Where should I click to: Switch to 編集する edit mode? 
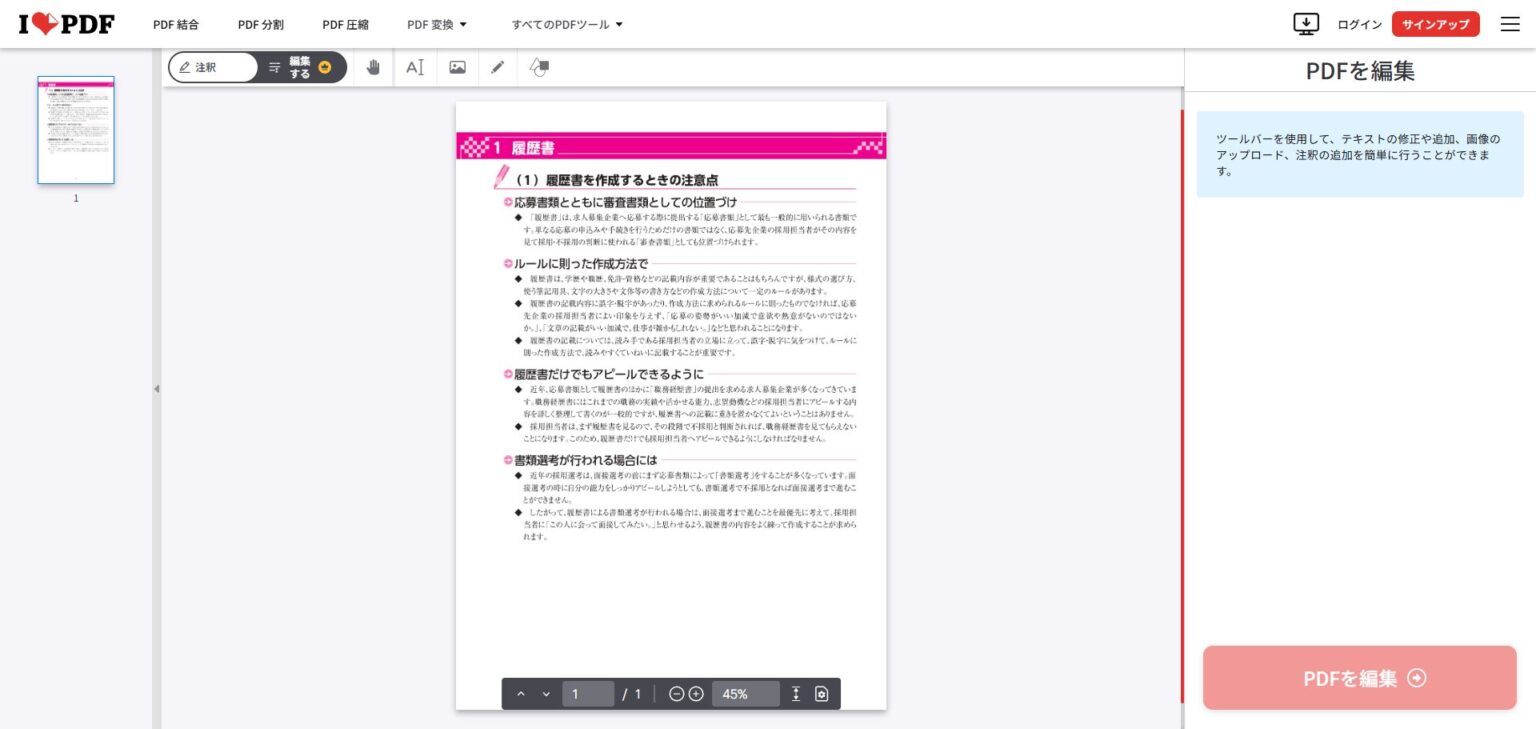tap(301, 67)
